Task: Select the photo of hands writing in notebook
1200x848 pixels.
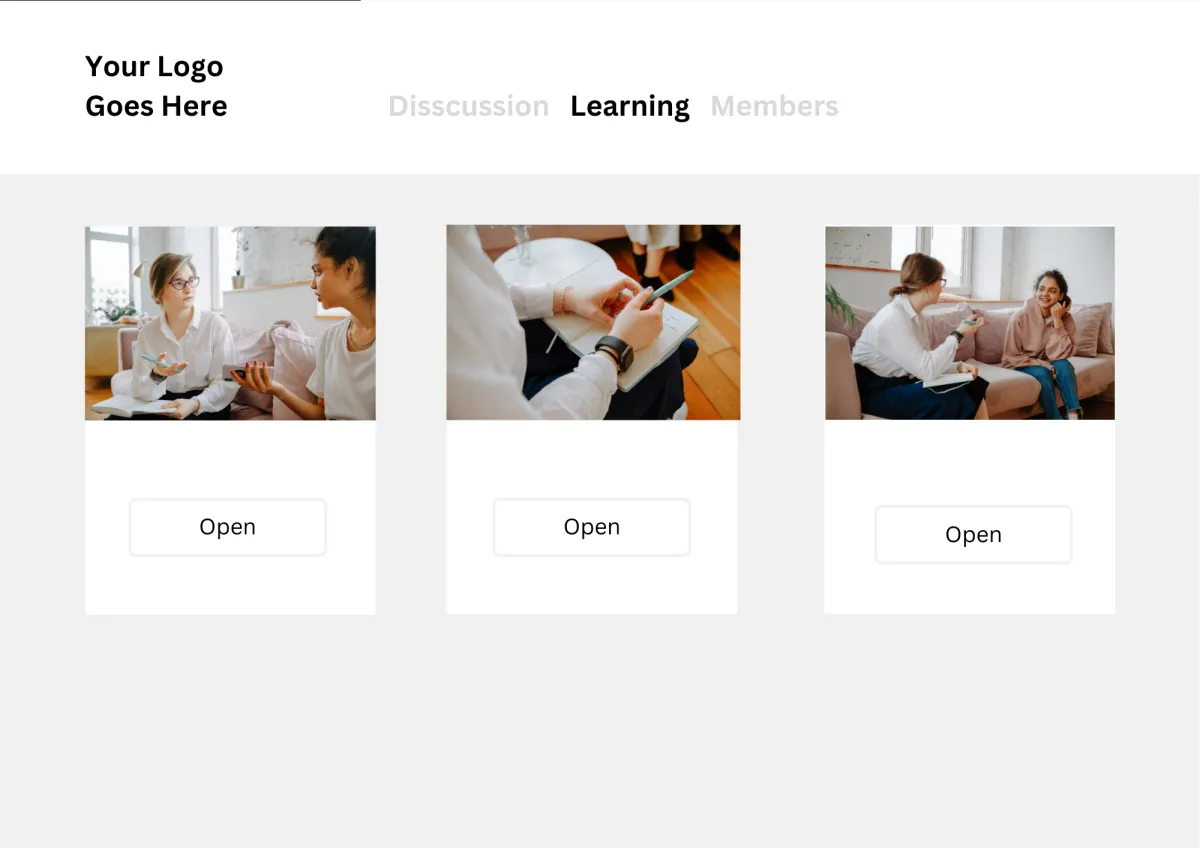Action: pyautogui.click(x=593, y=322)
